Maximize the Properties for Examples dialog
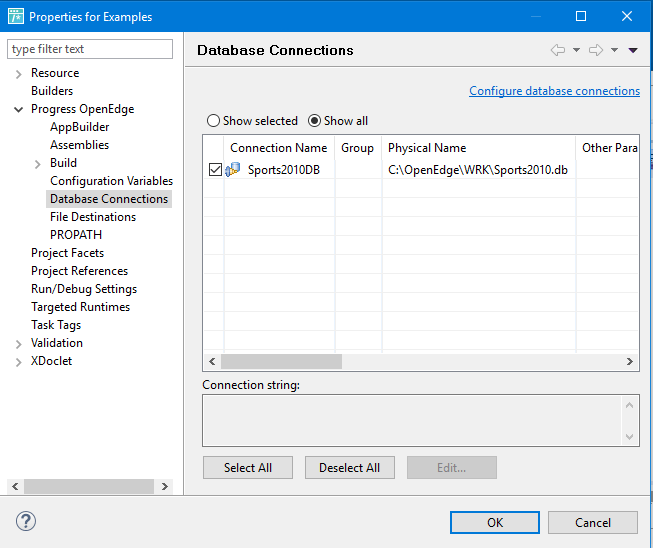This screenshot has height=548, width=653. click(581, 16)
